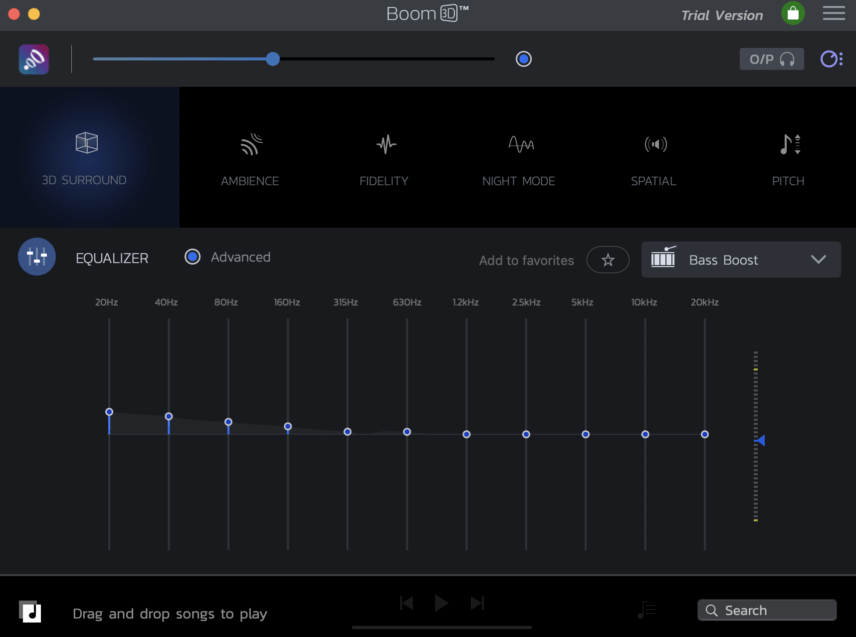
Task: Adjust the 1.2kHz band handle
Action: [x=466, y=434]
